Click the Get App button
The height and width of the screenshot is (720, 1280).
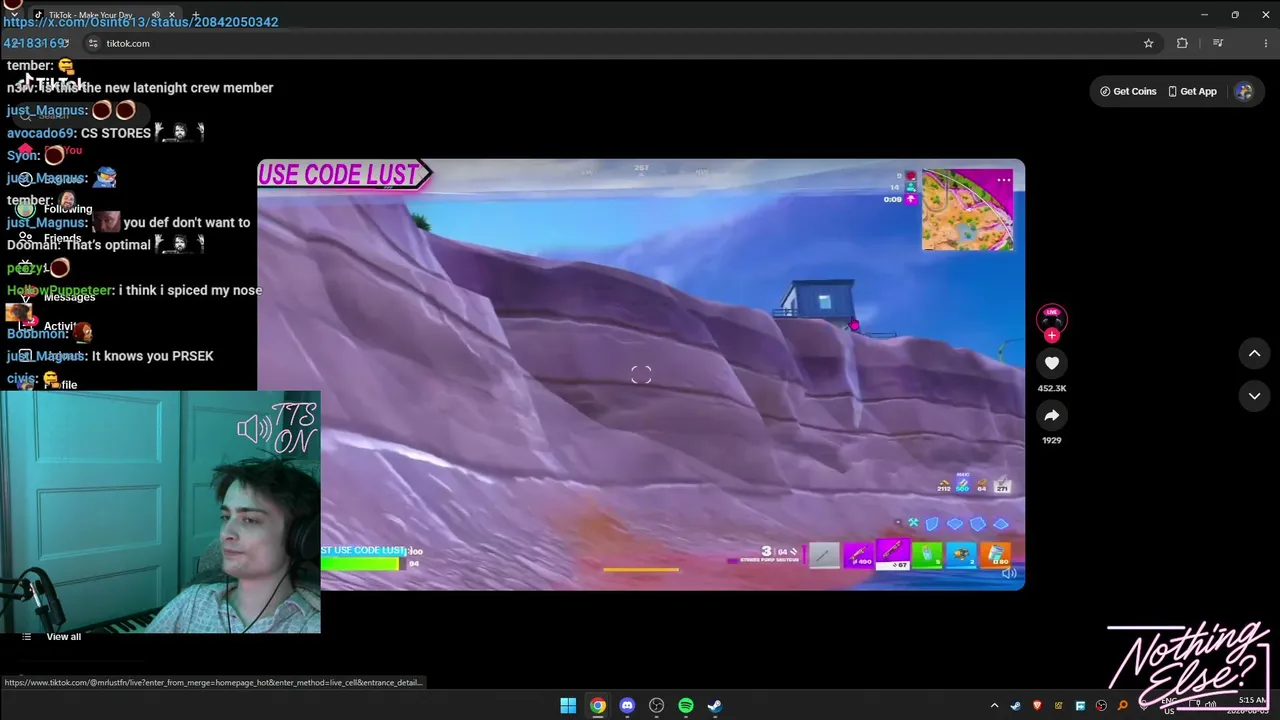pos(1192,91)
